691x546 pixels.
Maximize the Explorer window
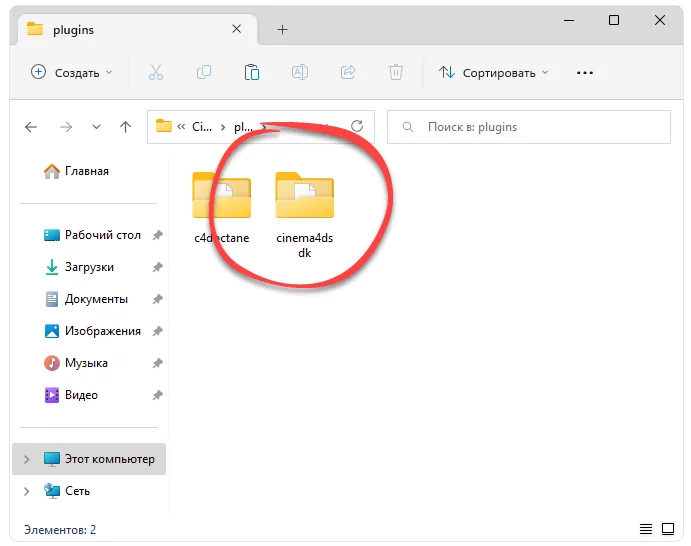coord(614,20)
